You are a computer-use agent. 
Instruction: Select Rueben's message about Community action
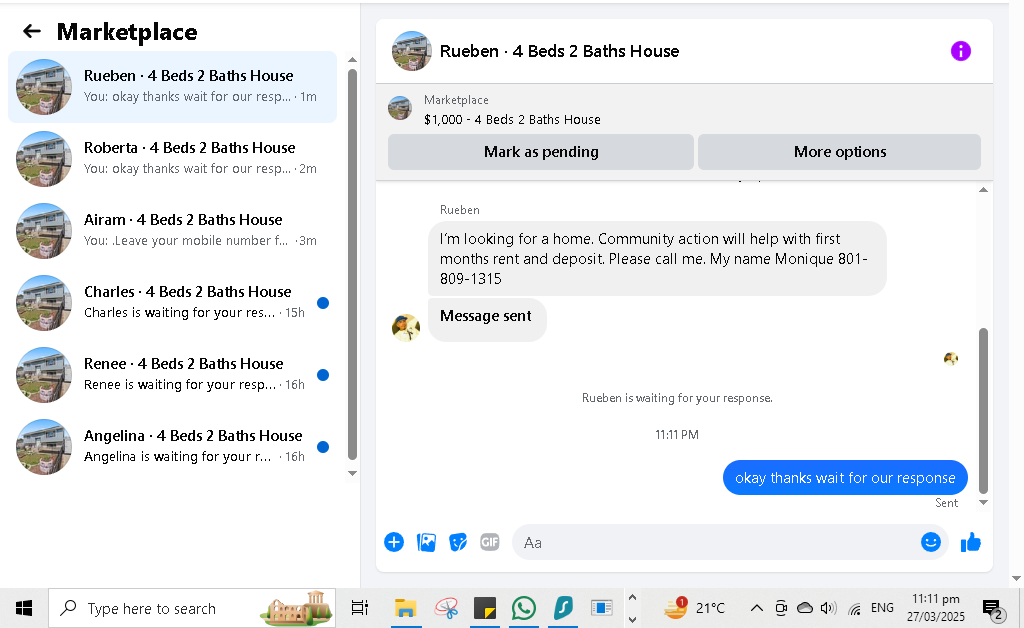(657, 259)
